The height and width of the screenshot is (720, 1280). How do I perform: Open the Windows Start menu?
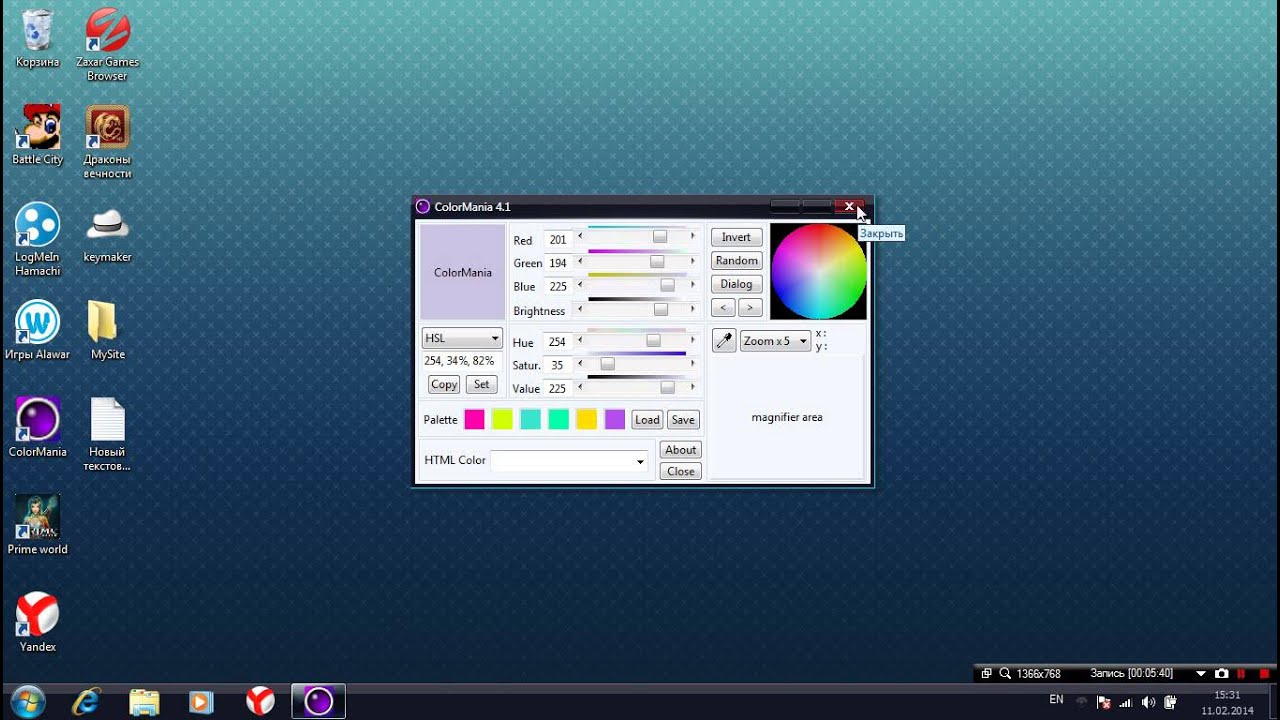point(27,701)
